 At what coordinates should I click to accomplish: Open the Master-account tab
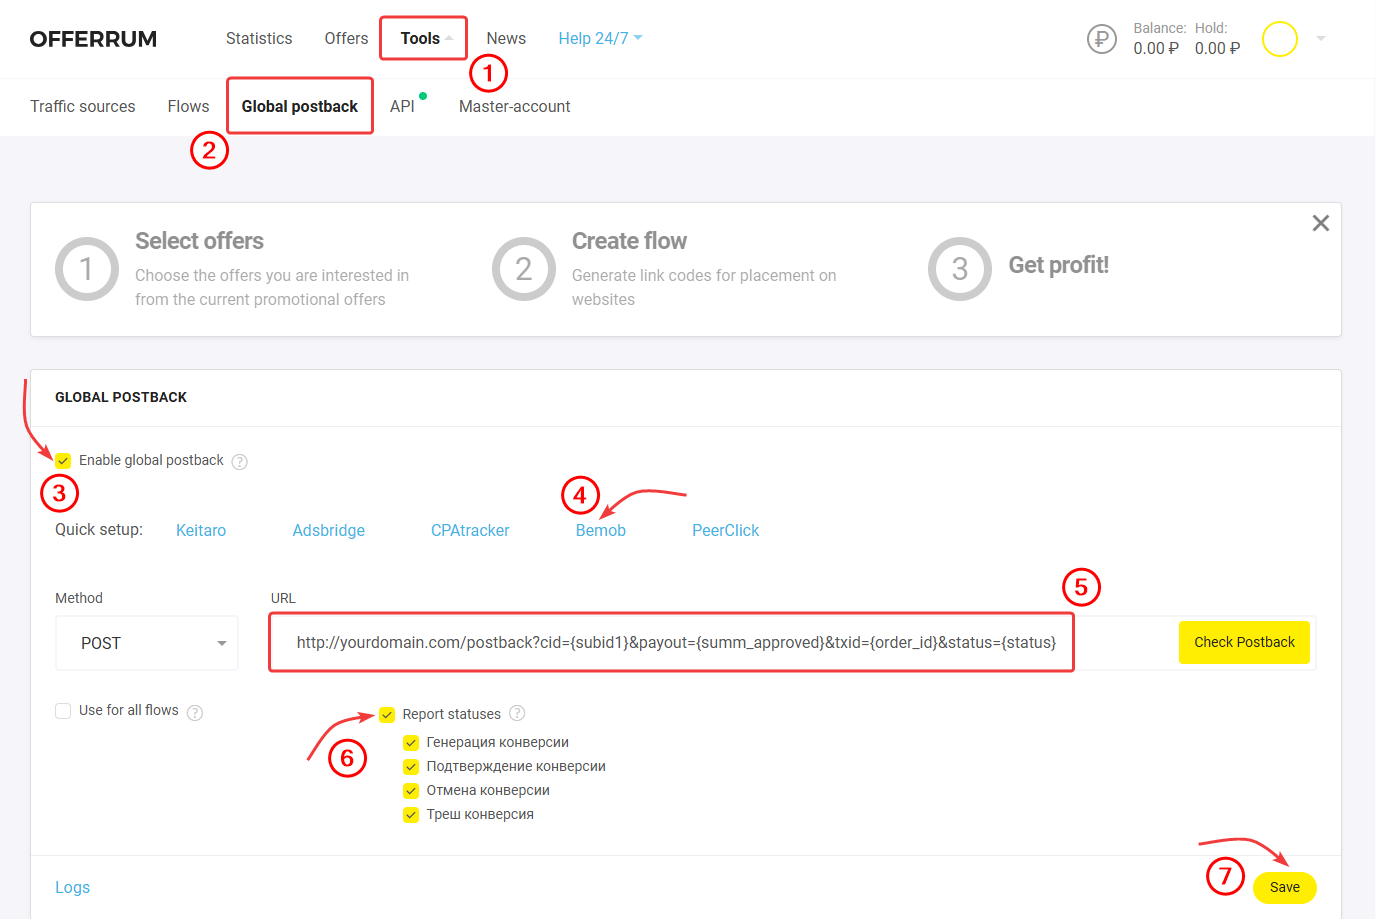[514, 106]
